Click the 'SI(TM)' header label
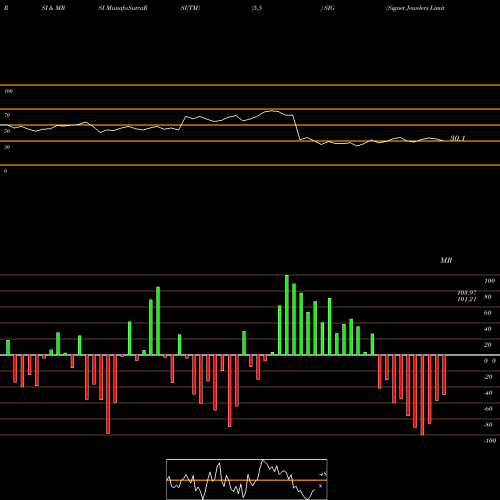 coord(190,8)
